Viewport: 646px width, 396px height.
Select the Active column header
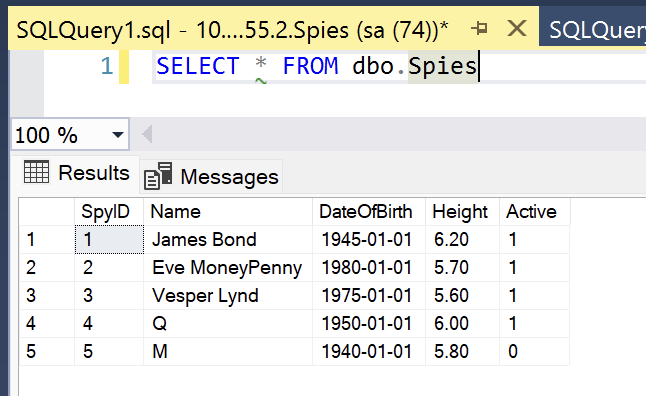[x=535, y=212]
